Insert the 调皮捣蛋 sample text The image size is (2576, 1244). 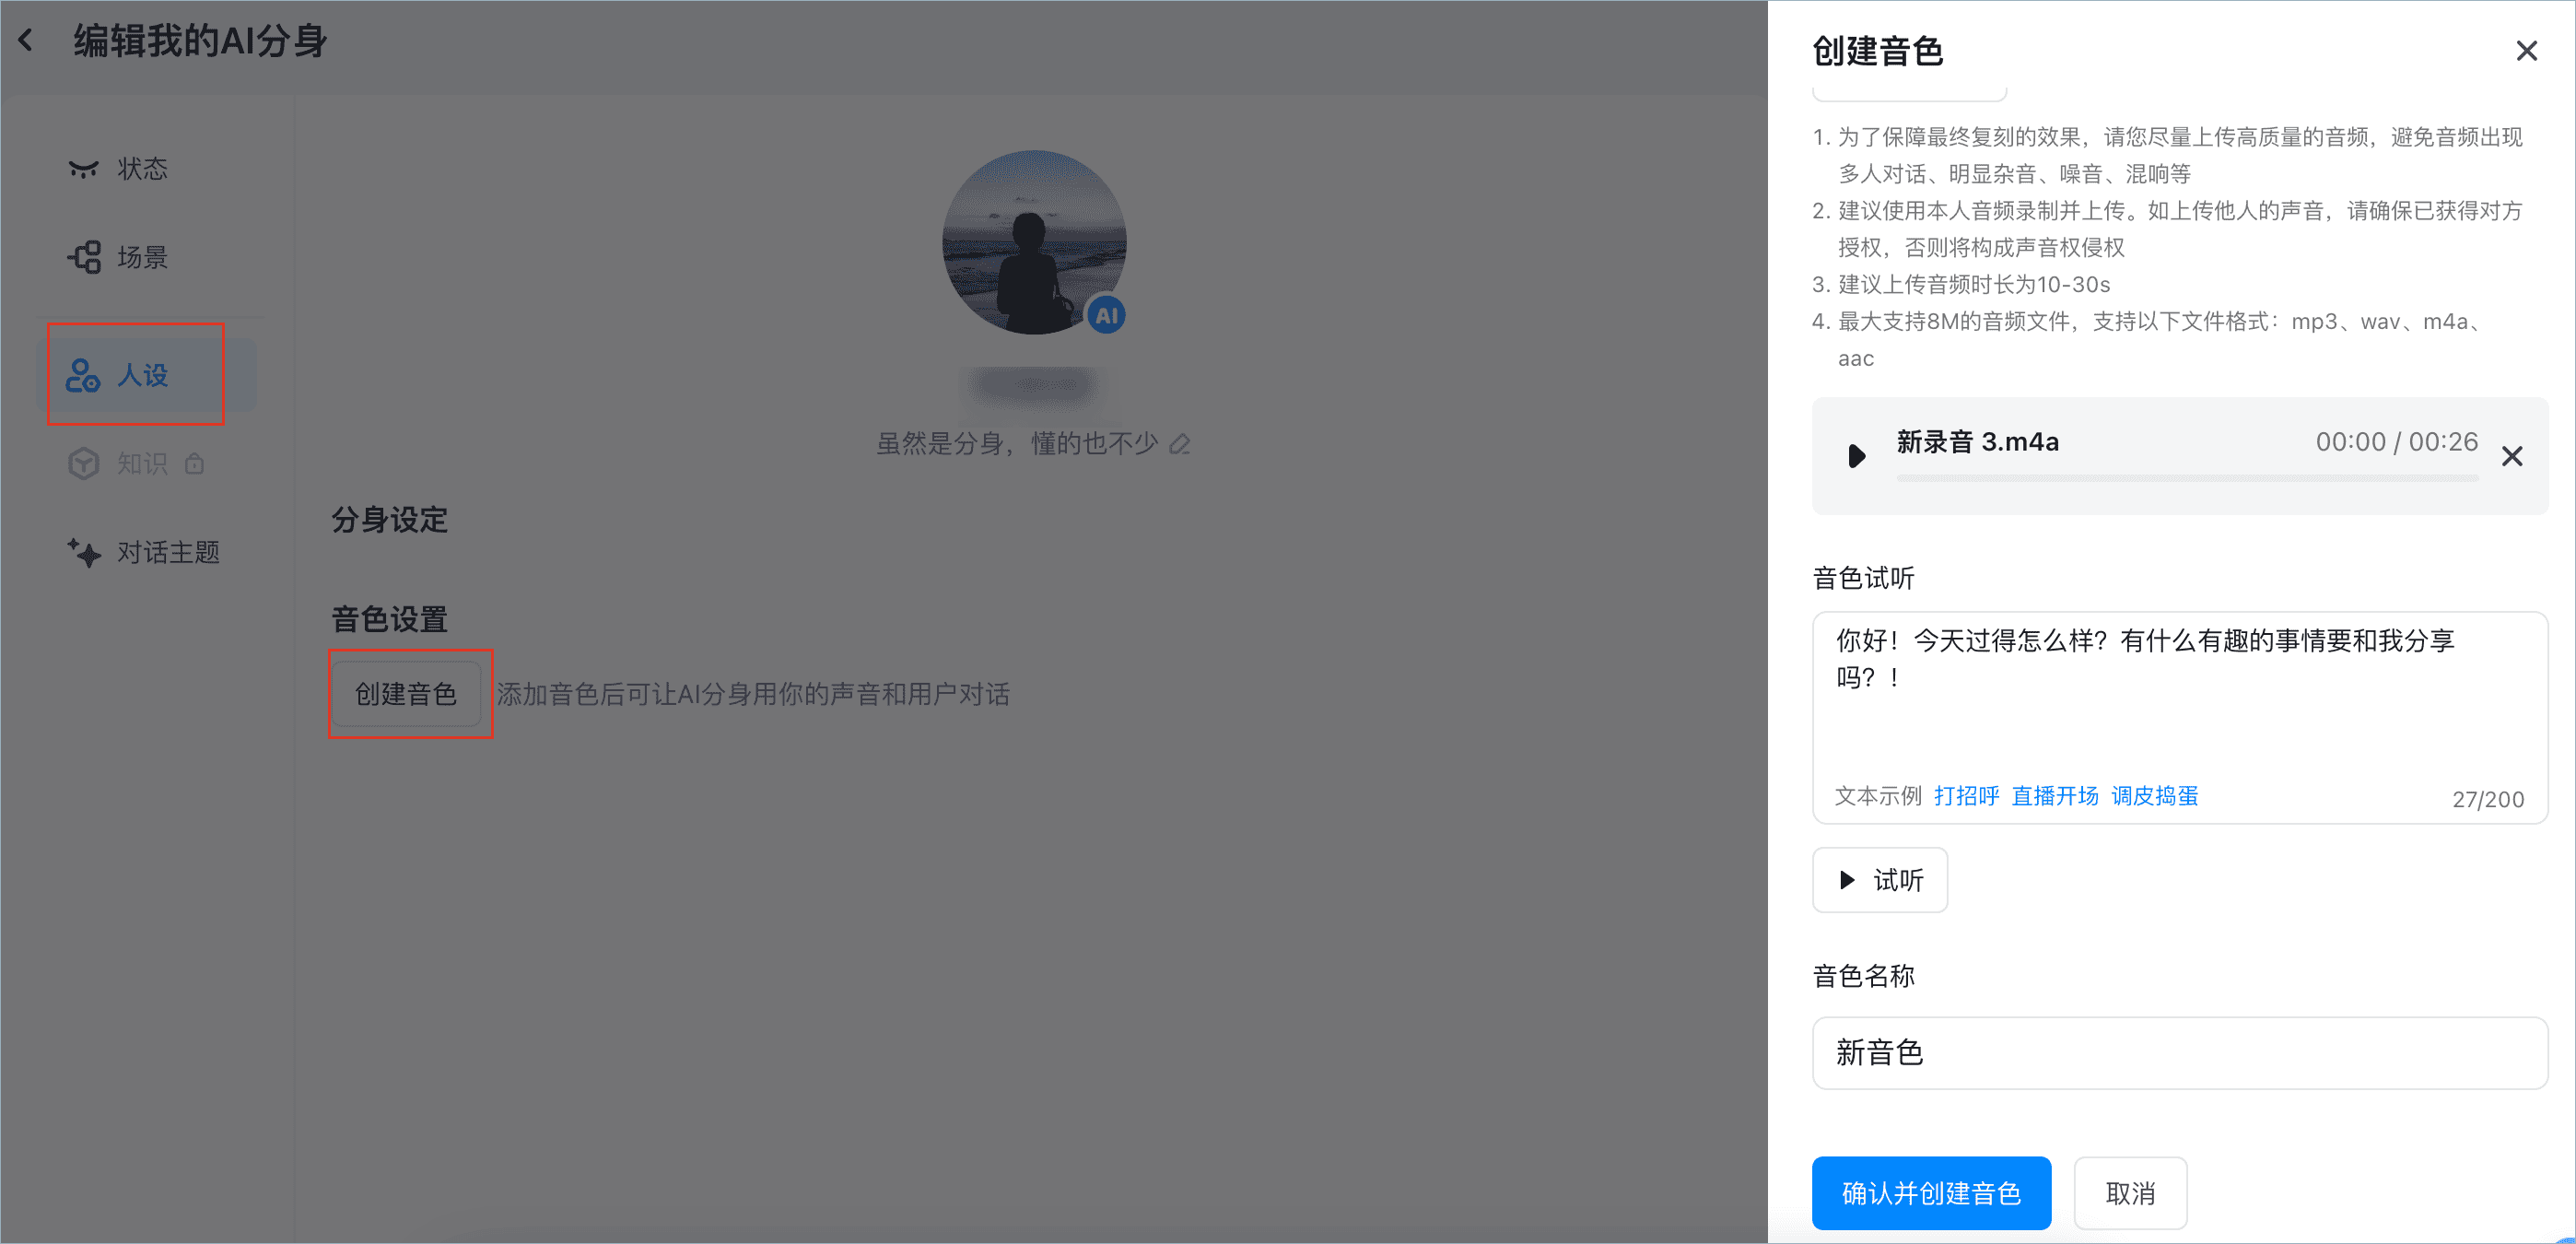(x=2154, y=796)
